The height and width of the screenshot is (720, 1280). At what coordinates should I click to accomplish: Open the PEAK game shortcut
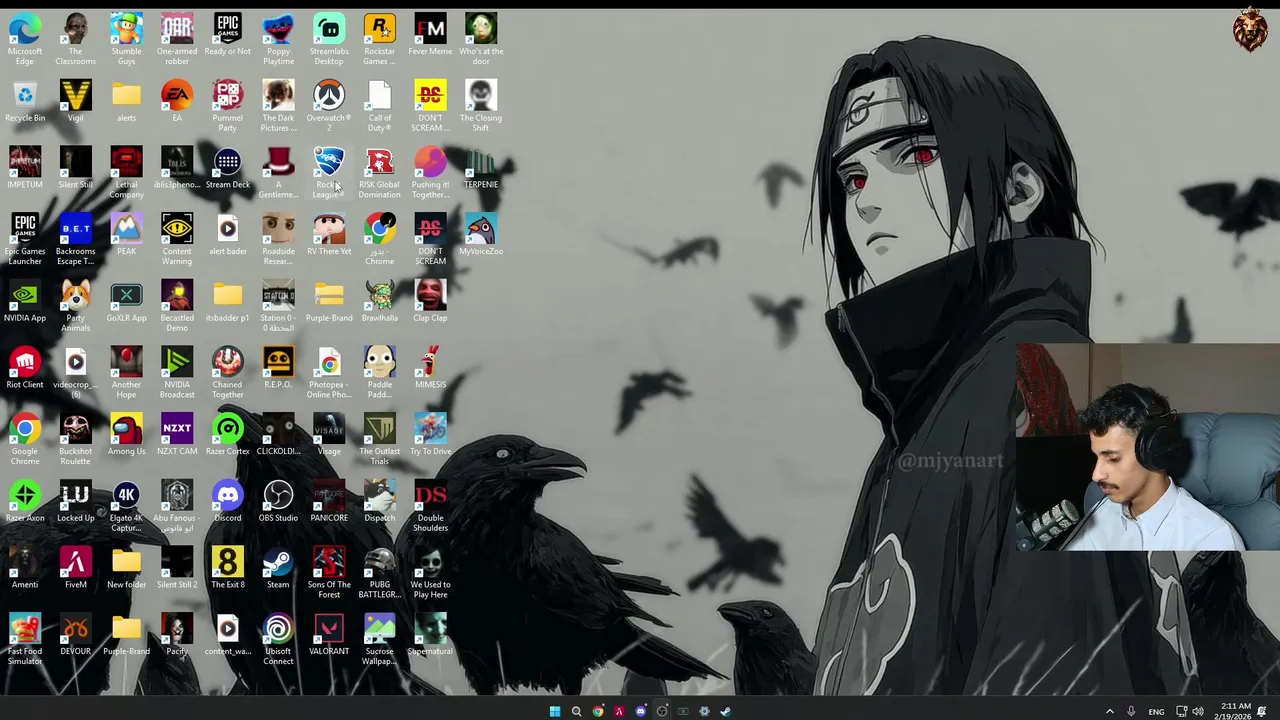(x=126, y=235)
